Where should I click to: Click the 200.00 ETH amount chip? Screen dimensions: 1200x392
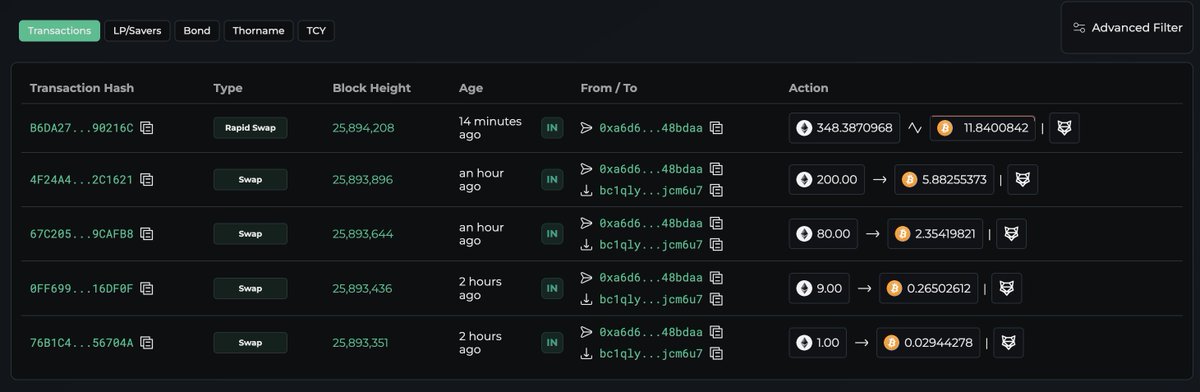[x=826, y=180]
